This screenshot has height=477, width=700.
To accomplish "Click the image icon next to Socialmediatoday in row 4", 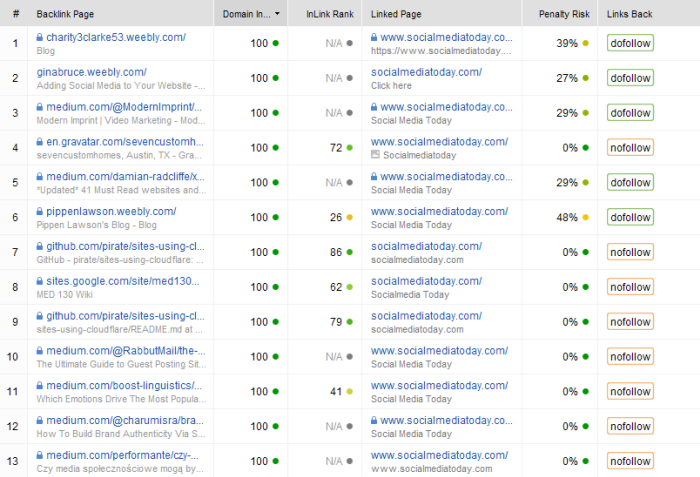I will point(375,155).
